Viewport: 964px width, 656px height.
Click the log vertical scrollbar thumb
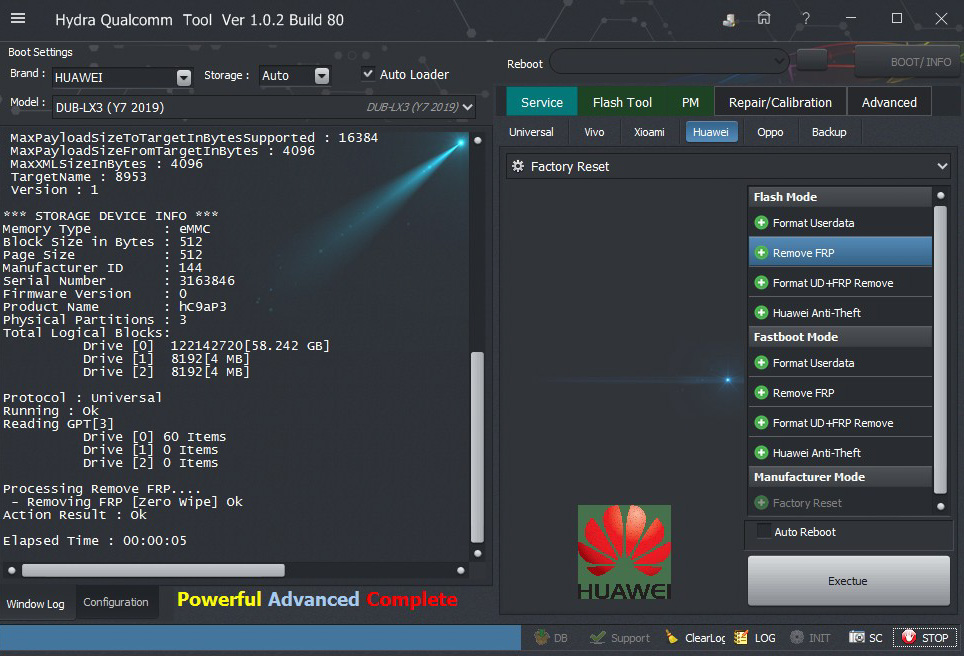(477, 447)
